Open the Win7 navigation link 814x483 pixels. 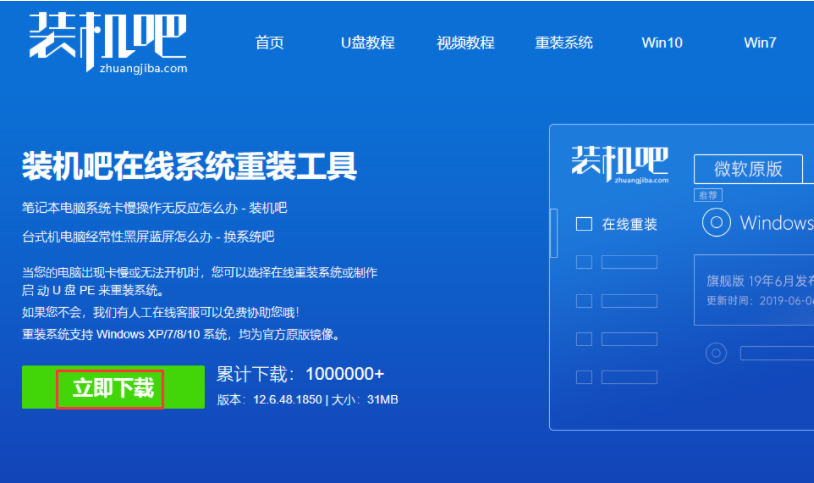point(759,43)
